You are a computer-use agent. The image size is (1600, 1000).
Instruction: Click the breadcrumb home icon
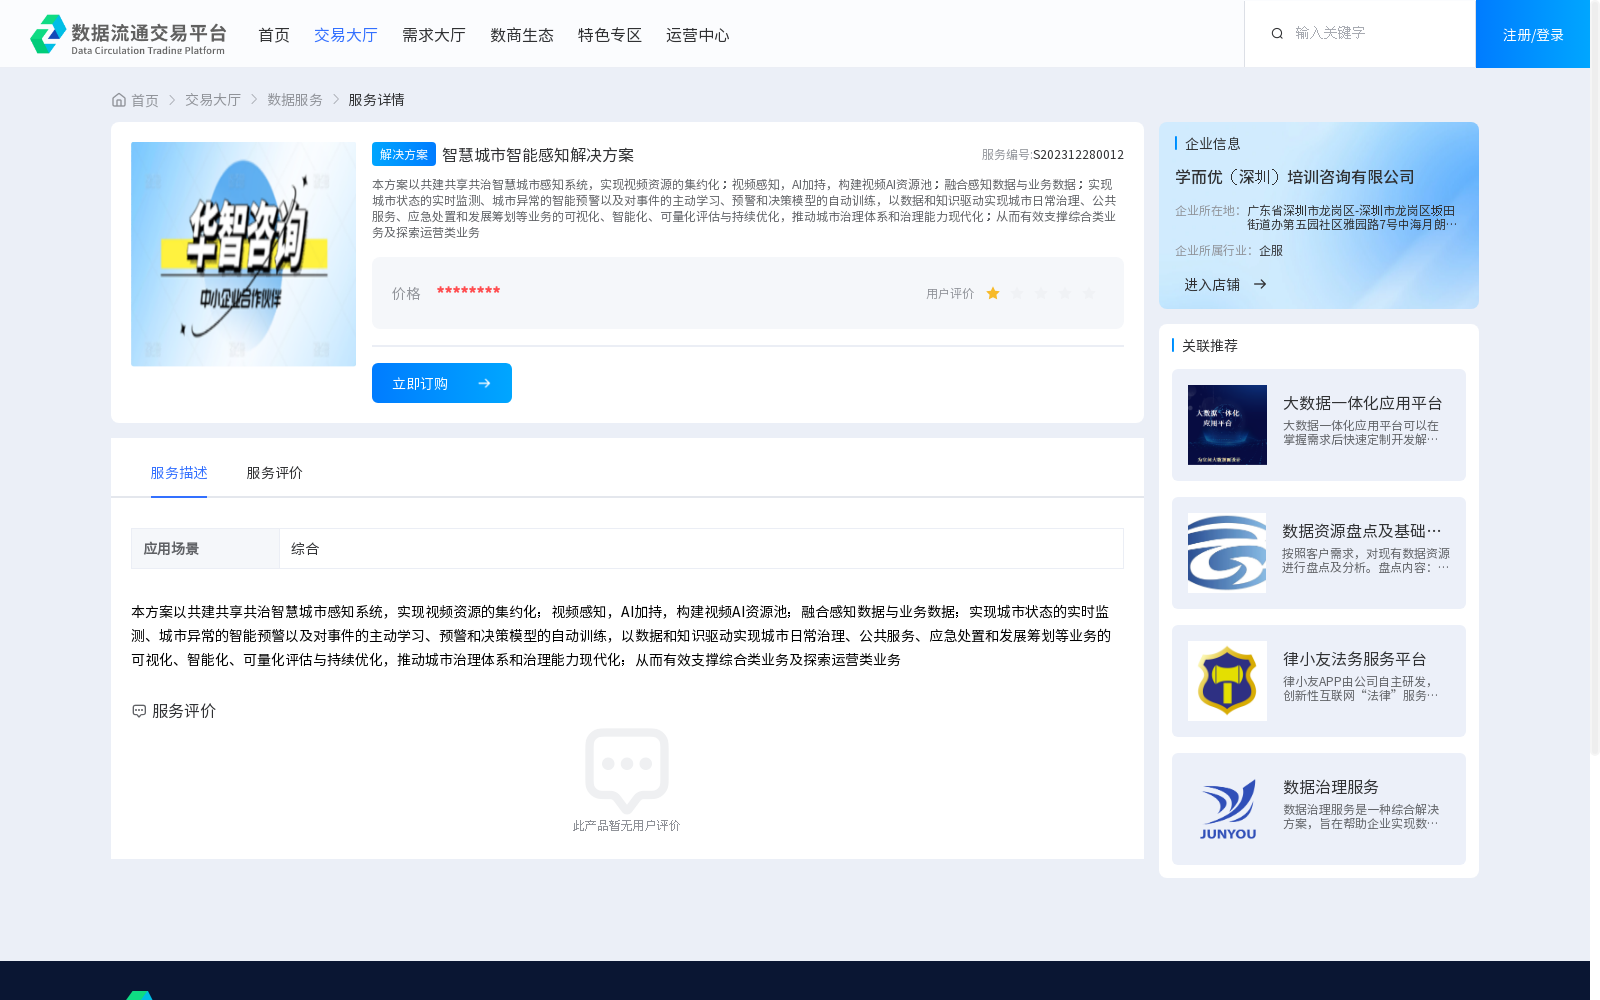119,100
